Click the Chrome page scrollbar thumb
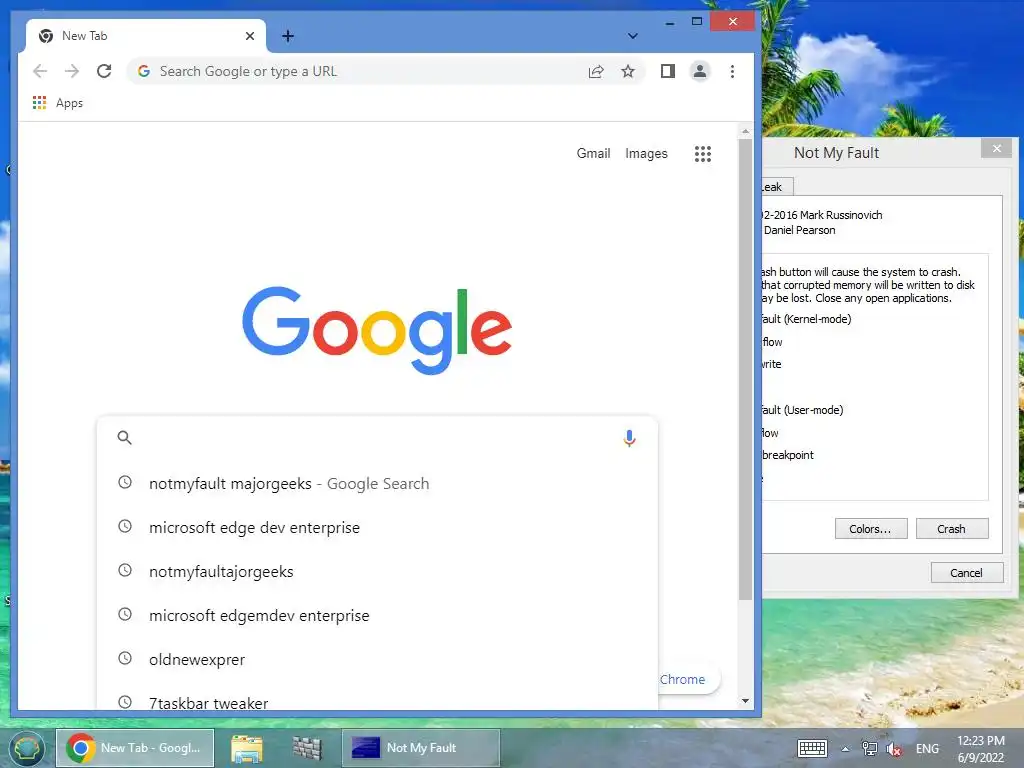 [x=745, y=369]
